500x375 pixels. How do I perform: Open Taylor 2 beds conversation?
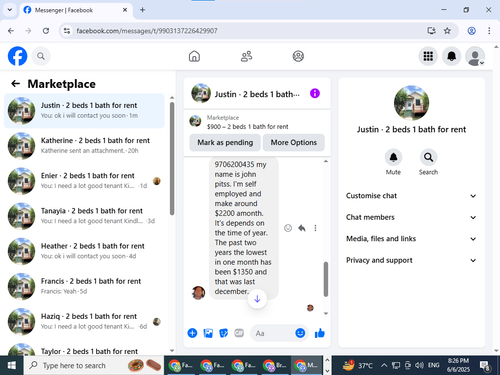pyautogui.click(x=84, y=348)
